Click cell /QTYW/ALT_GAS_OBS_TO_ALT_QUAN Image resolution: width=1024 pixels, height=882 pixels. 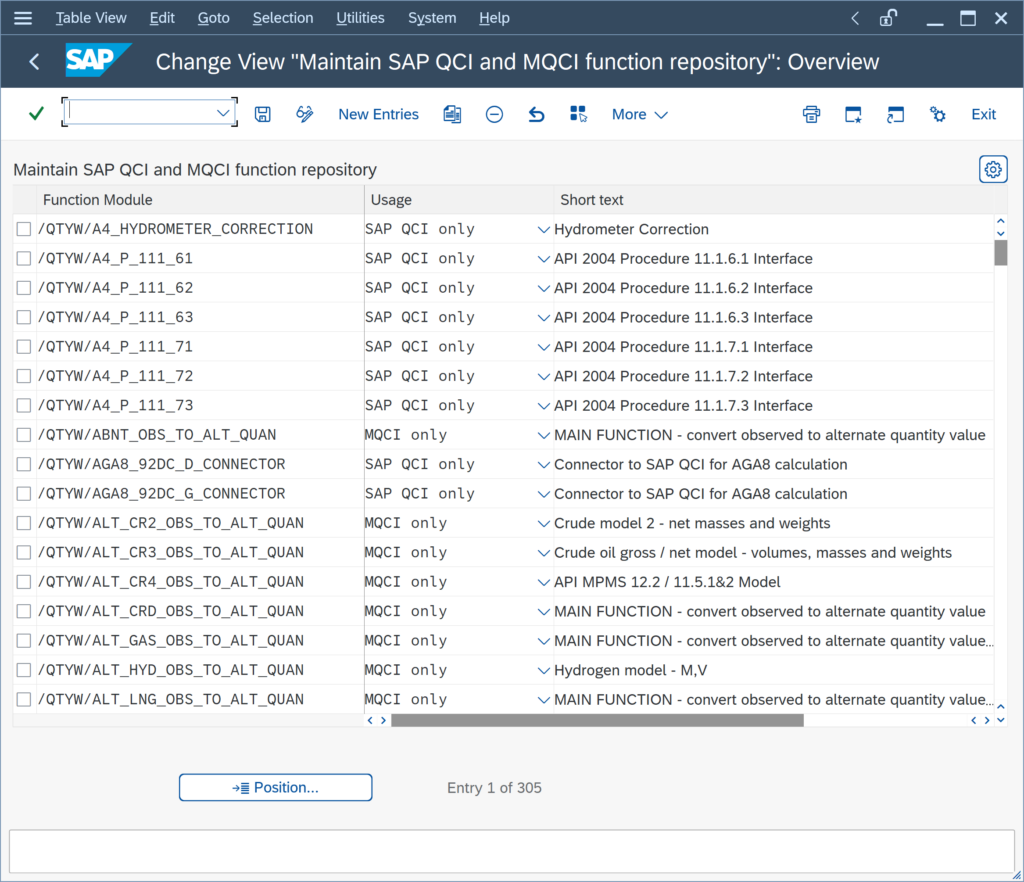point(200,640)
